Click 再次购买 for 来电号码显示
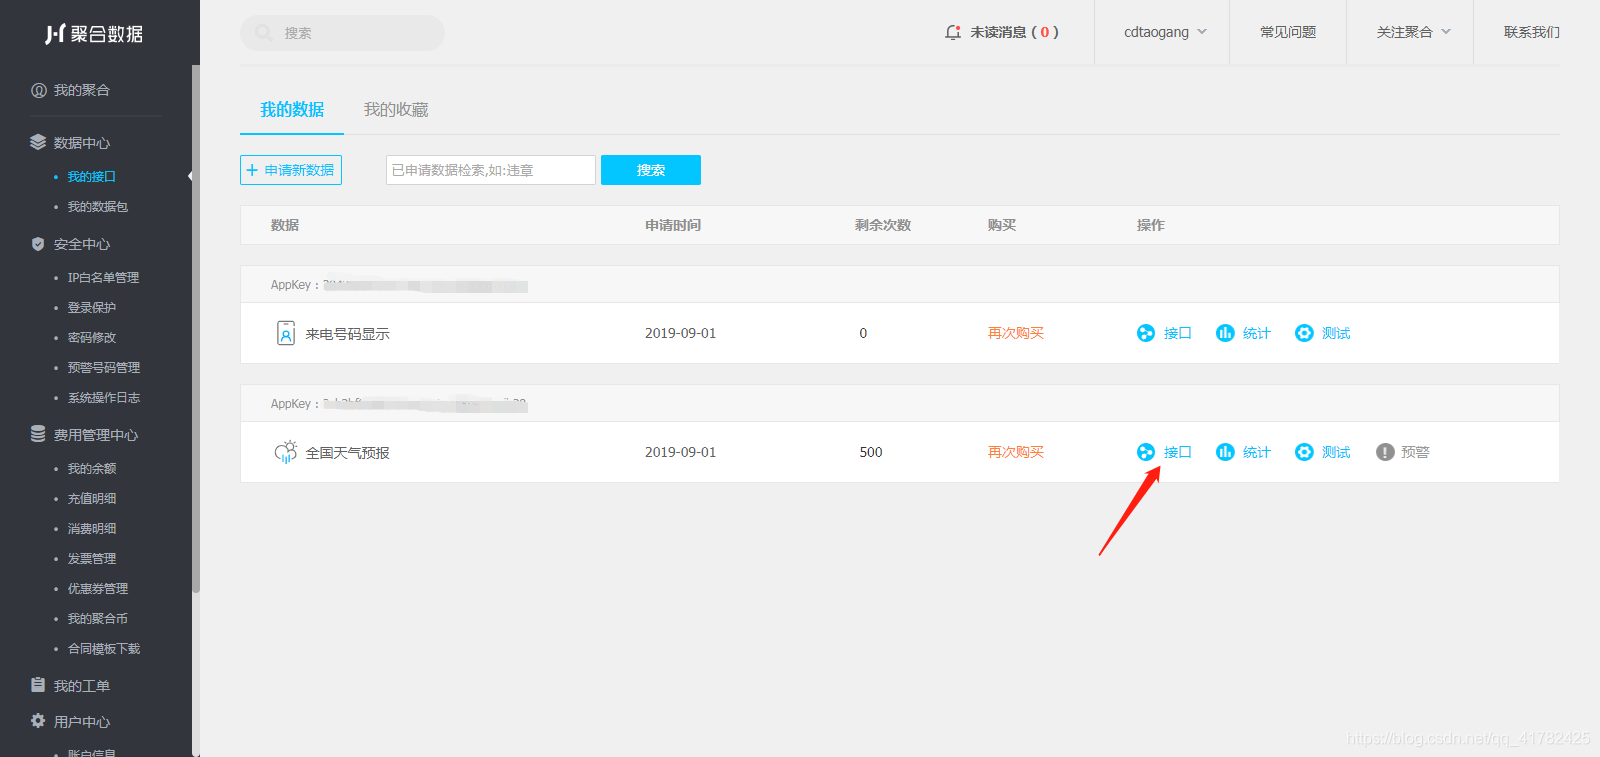1600x757 pixels. (1016, 333)
